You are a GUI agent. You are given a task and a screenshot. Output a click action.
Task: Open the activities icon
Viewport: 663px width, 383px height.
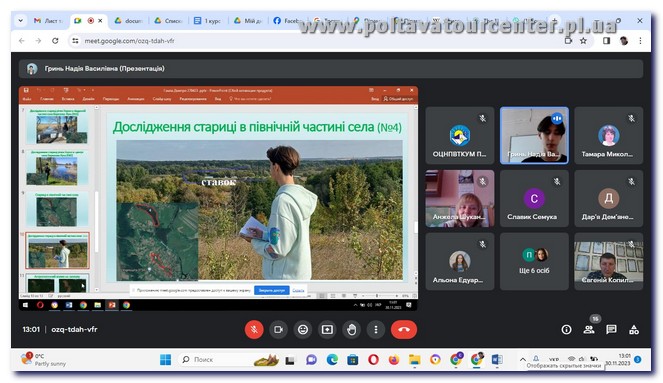tap(634, 330)
